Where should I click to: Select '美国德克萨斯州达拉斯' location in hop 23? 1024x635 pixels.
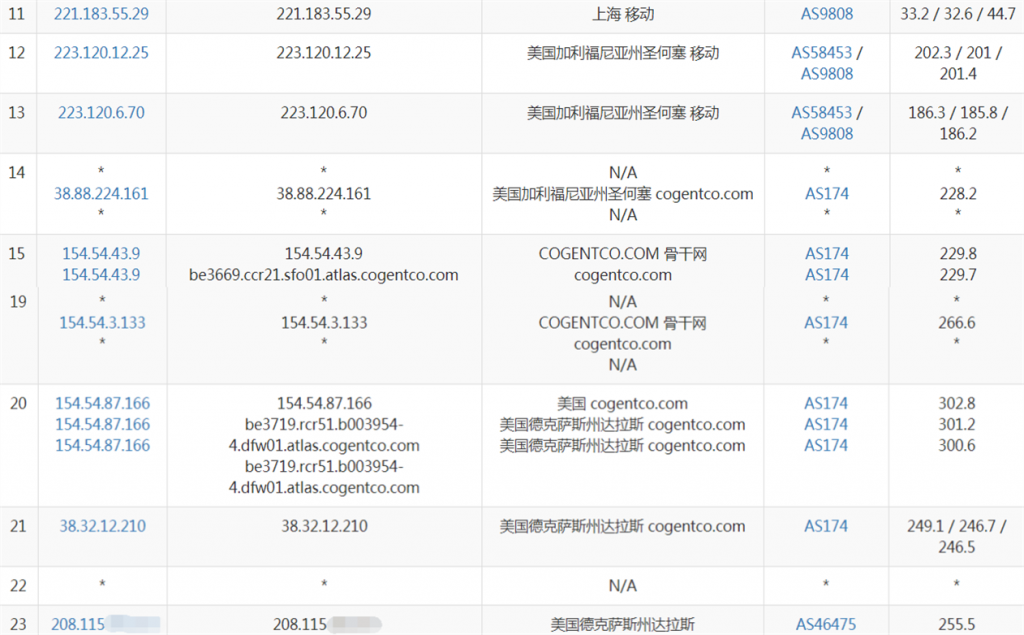pyautogui.click(x=622, y=625)
